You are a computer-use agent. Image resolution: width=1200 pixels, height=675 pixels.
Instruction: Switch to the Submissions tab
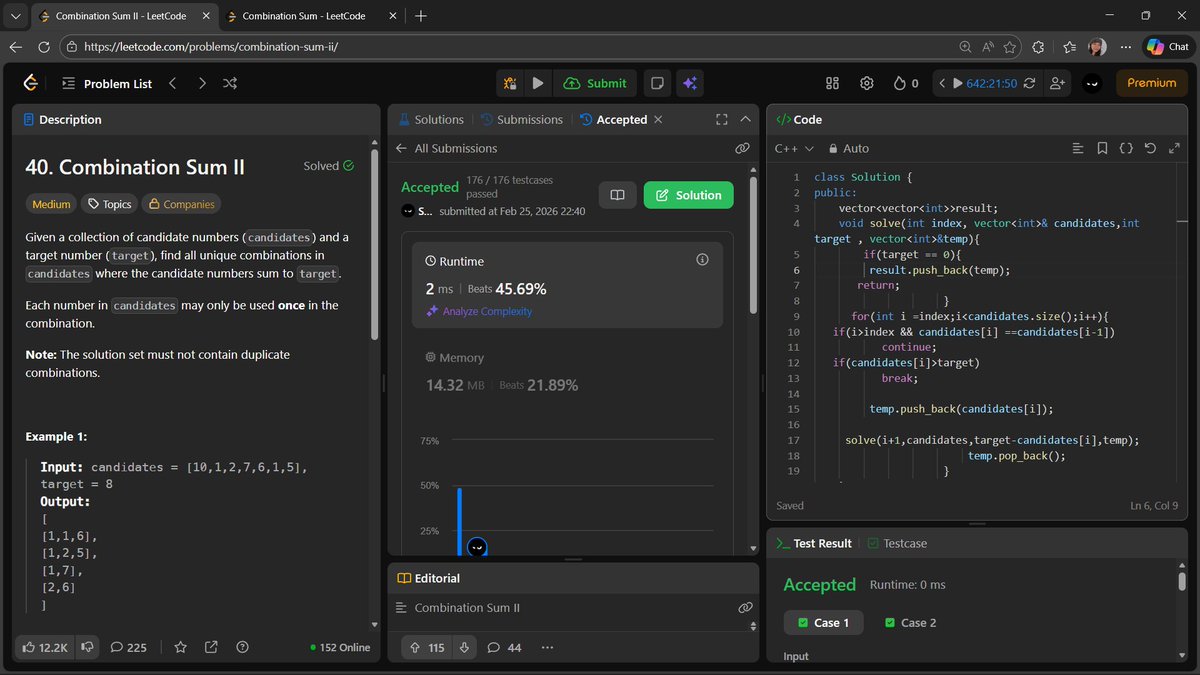[522, 119]
